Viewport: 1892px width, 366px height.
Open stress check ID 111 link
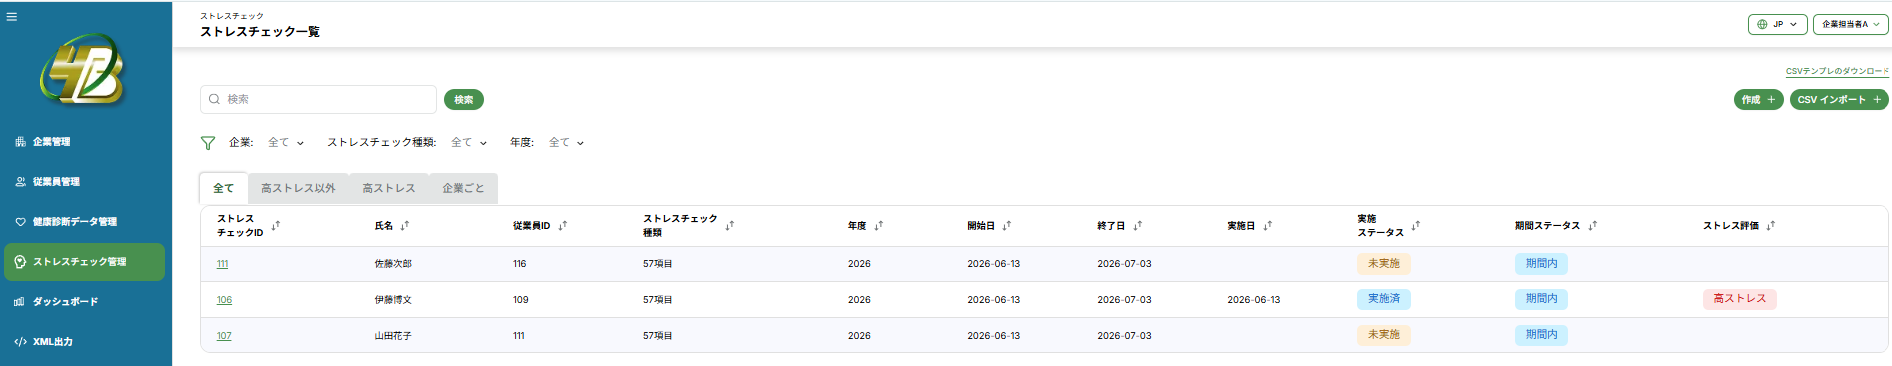point(222,264)
